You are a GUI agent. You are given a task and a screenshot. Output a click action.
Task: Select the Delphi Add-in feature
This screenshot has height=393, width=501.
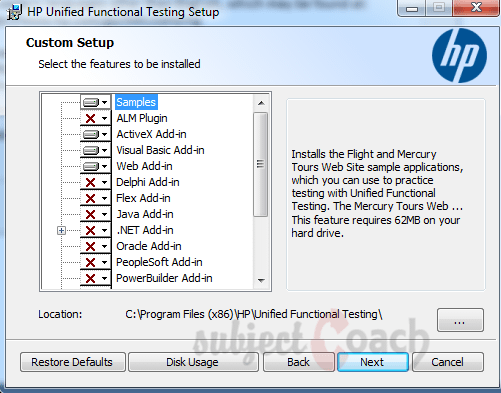click(x=148, y=182)
